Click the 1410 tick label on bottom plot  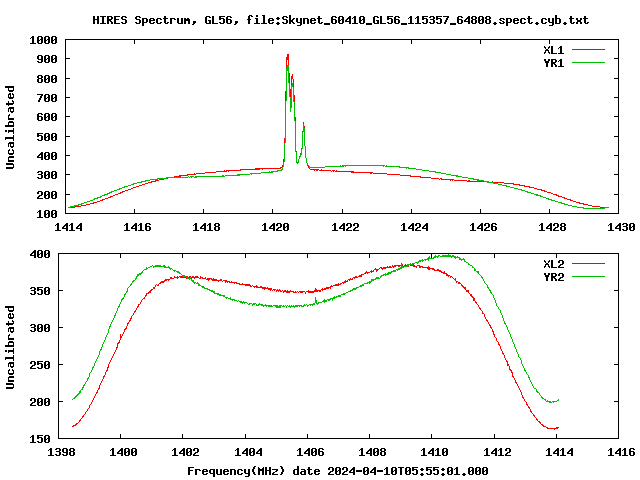pyautogui.click(x=434, y=452)
